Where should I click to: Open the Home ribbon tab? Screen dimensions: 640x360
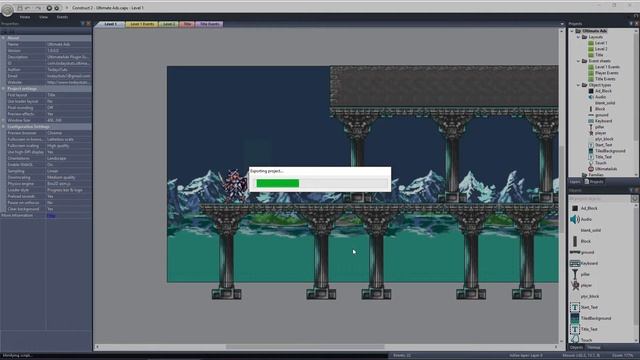point(25,17)
